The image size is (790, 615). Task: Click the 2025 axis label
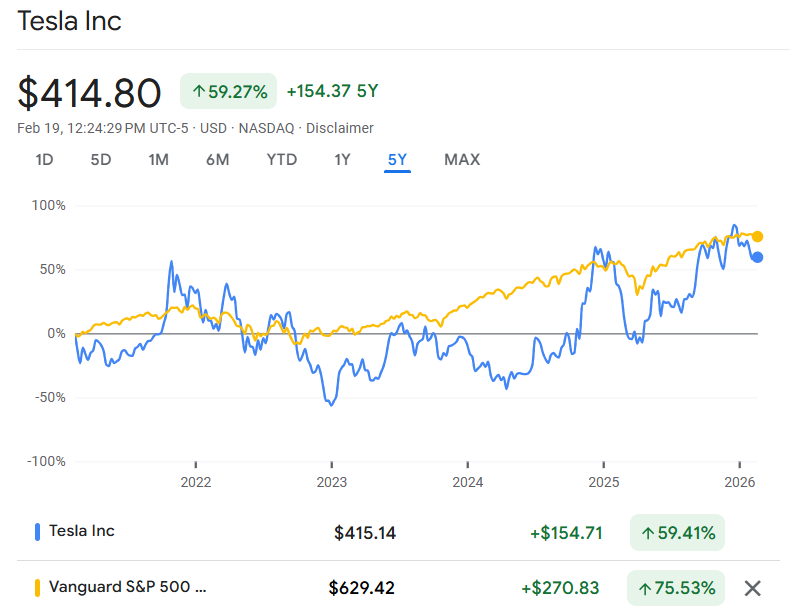pos(604,482)
